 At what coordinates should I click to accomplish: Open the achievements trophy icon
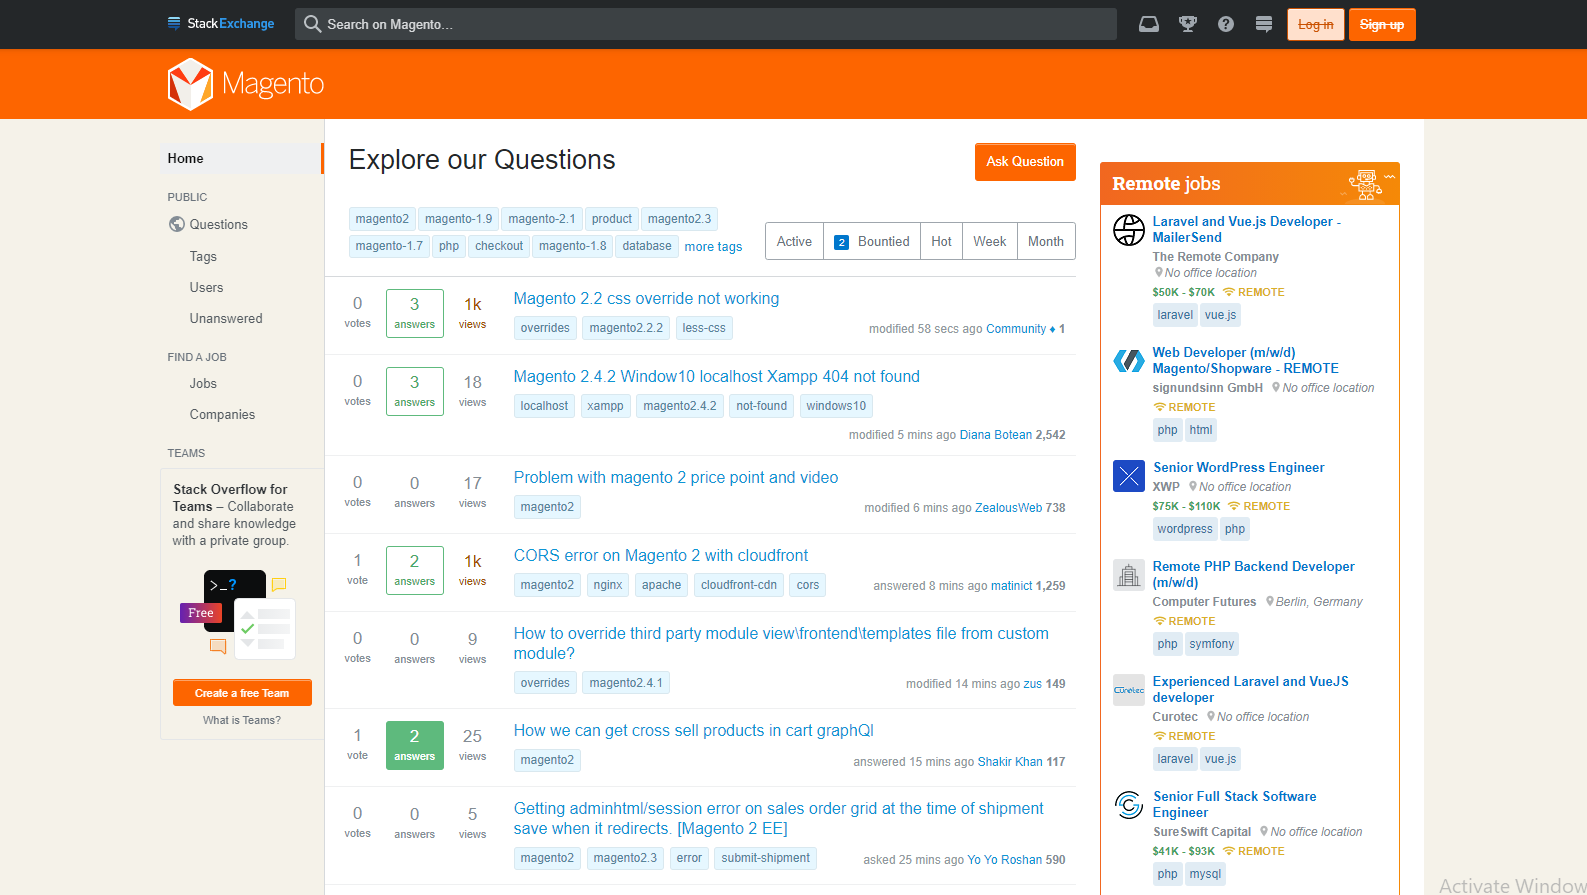(x=1188, y=24)
